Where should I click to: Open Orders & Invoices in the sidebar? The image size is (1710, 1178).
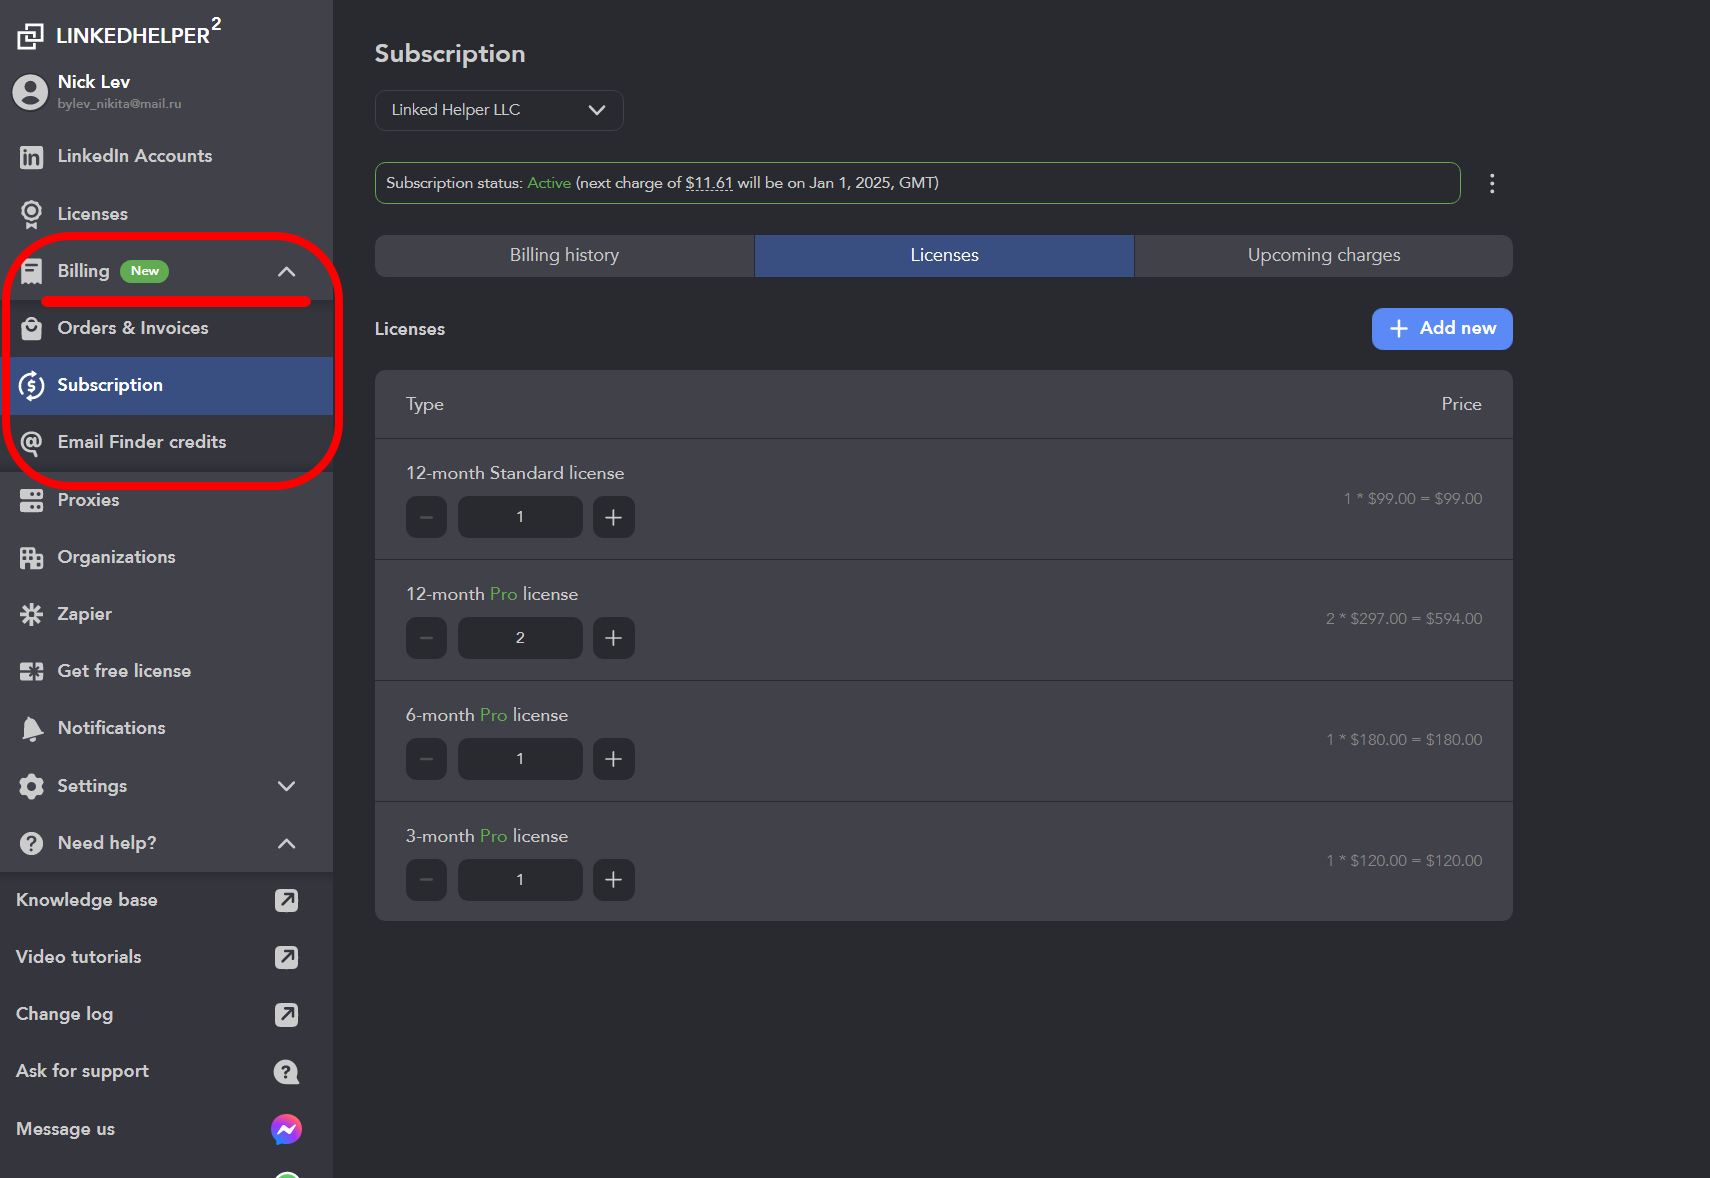point(166,328)
